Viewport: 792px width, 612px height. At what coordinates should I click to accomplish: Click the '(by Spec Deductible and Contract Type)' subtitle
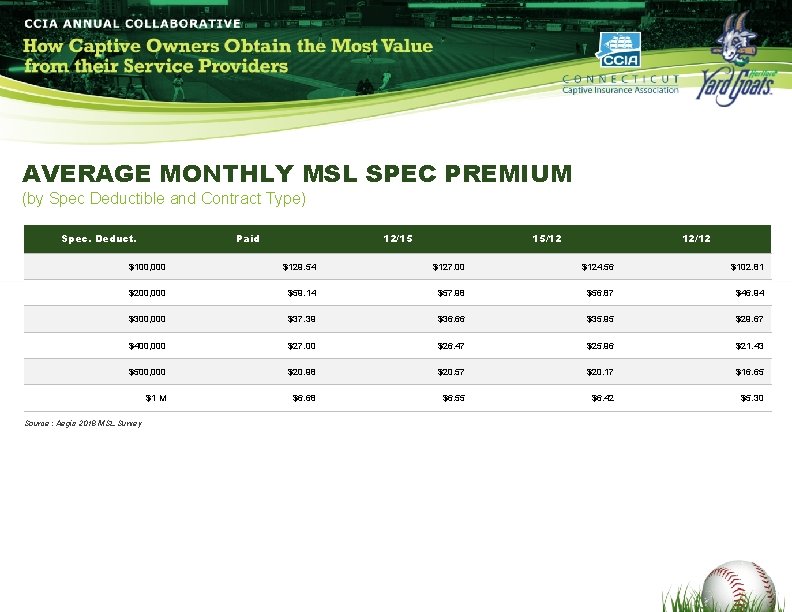coord(164,198)
